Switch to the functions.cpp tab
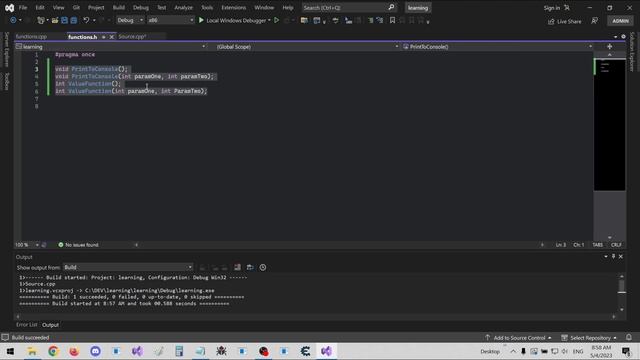 (31, 37)
